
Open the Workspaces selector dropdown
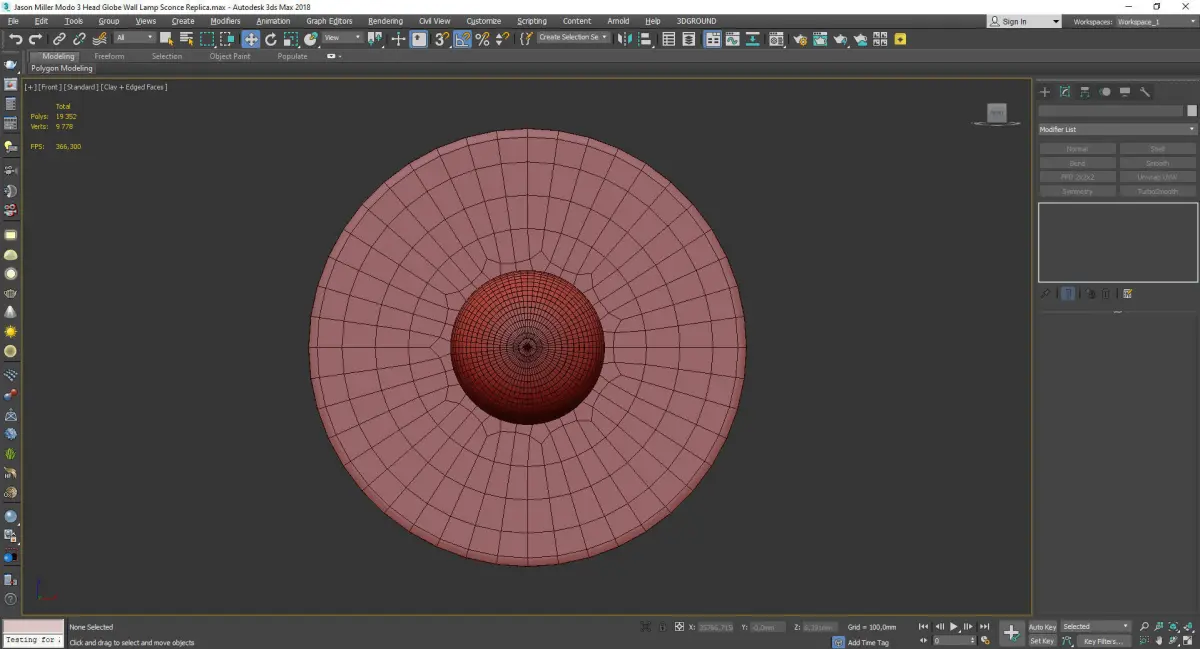(1156, 21)
